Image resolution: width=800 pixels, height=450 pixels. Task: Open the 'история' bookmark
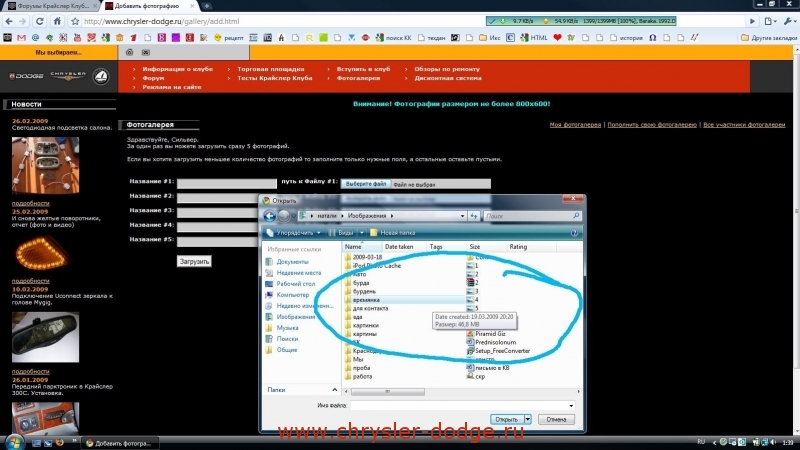coord(627,38)
